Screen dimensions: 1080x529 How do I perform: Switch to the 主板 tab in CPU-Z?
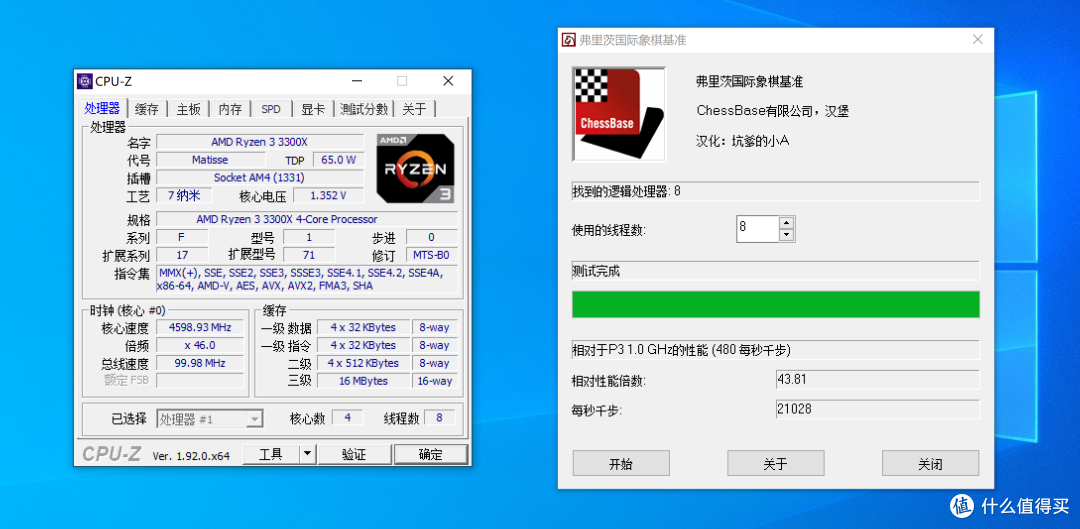point(188,109)
